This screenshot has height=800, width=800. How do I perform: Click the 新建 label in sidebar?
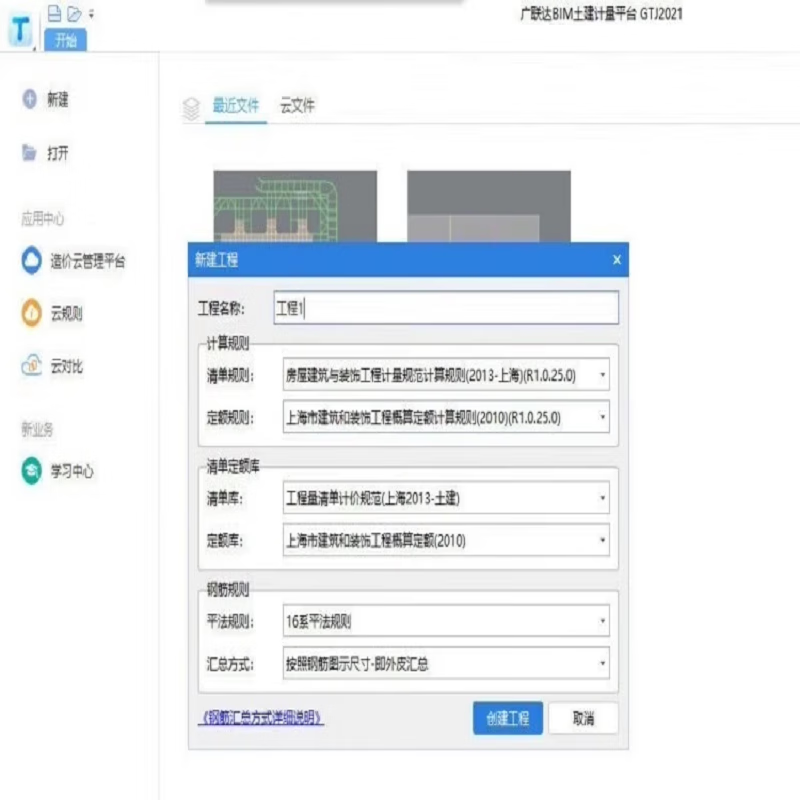click(x=58, y=99)
